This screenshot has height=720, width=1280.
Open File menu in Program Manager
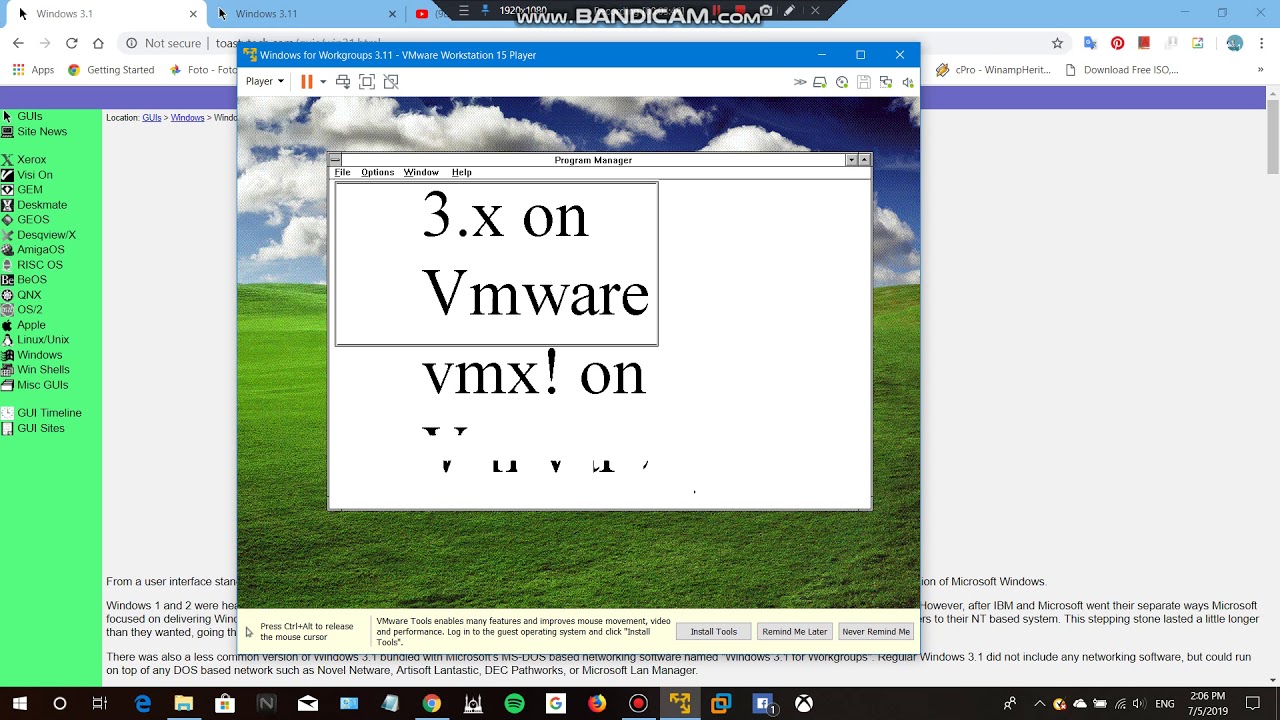(x=342, y=172)
